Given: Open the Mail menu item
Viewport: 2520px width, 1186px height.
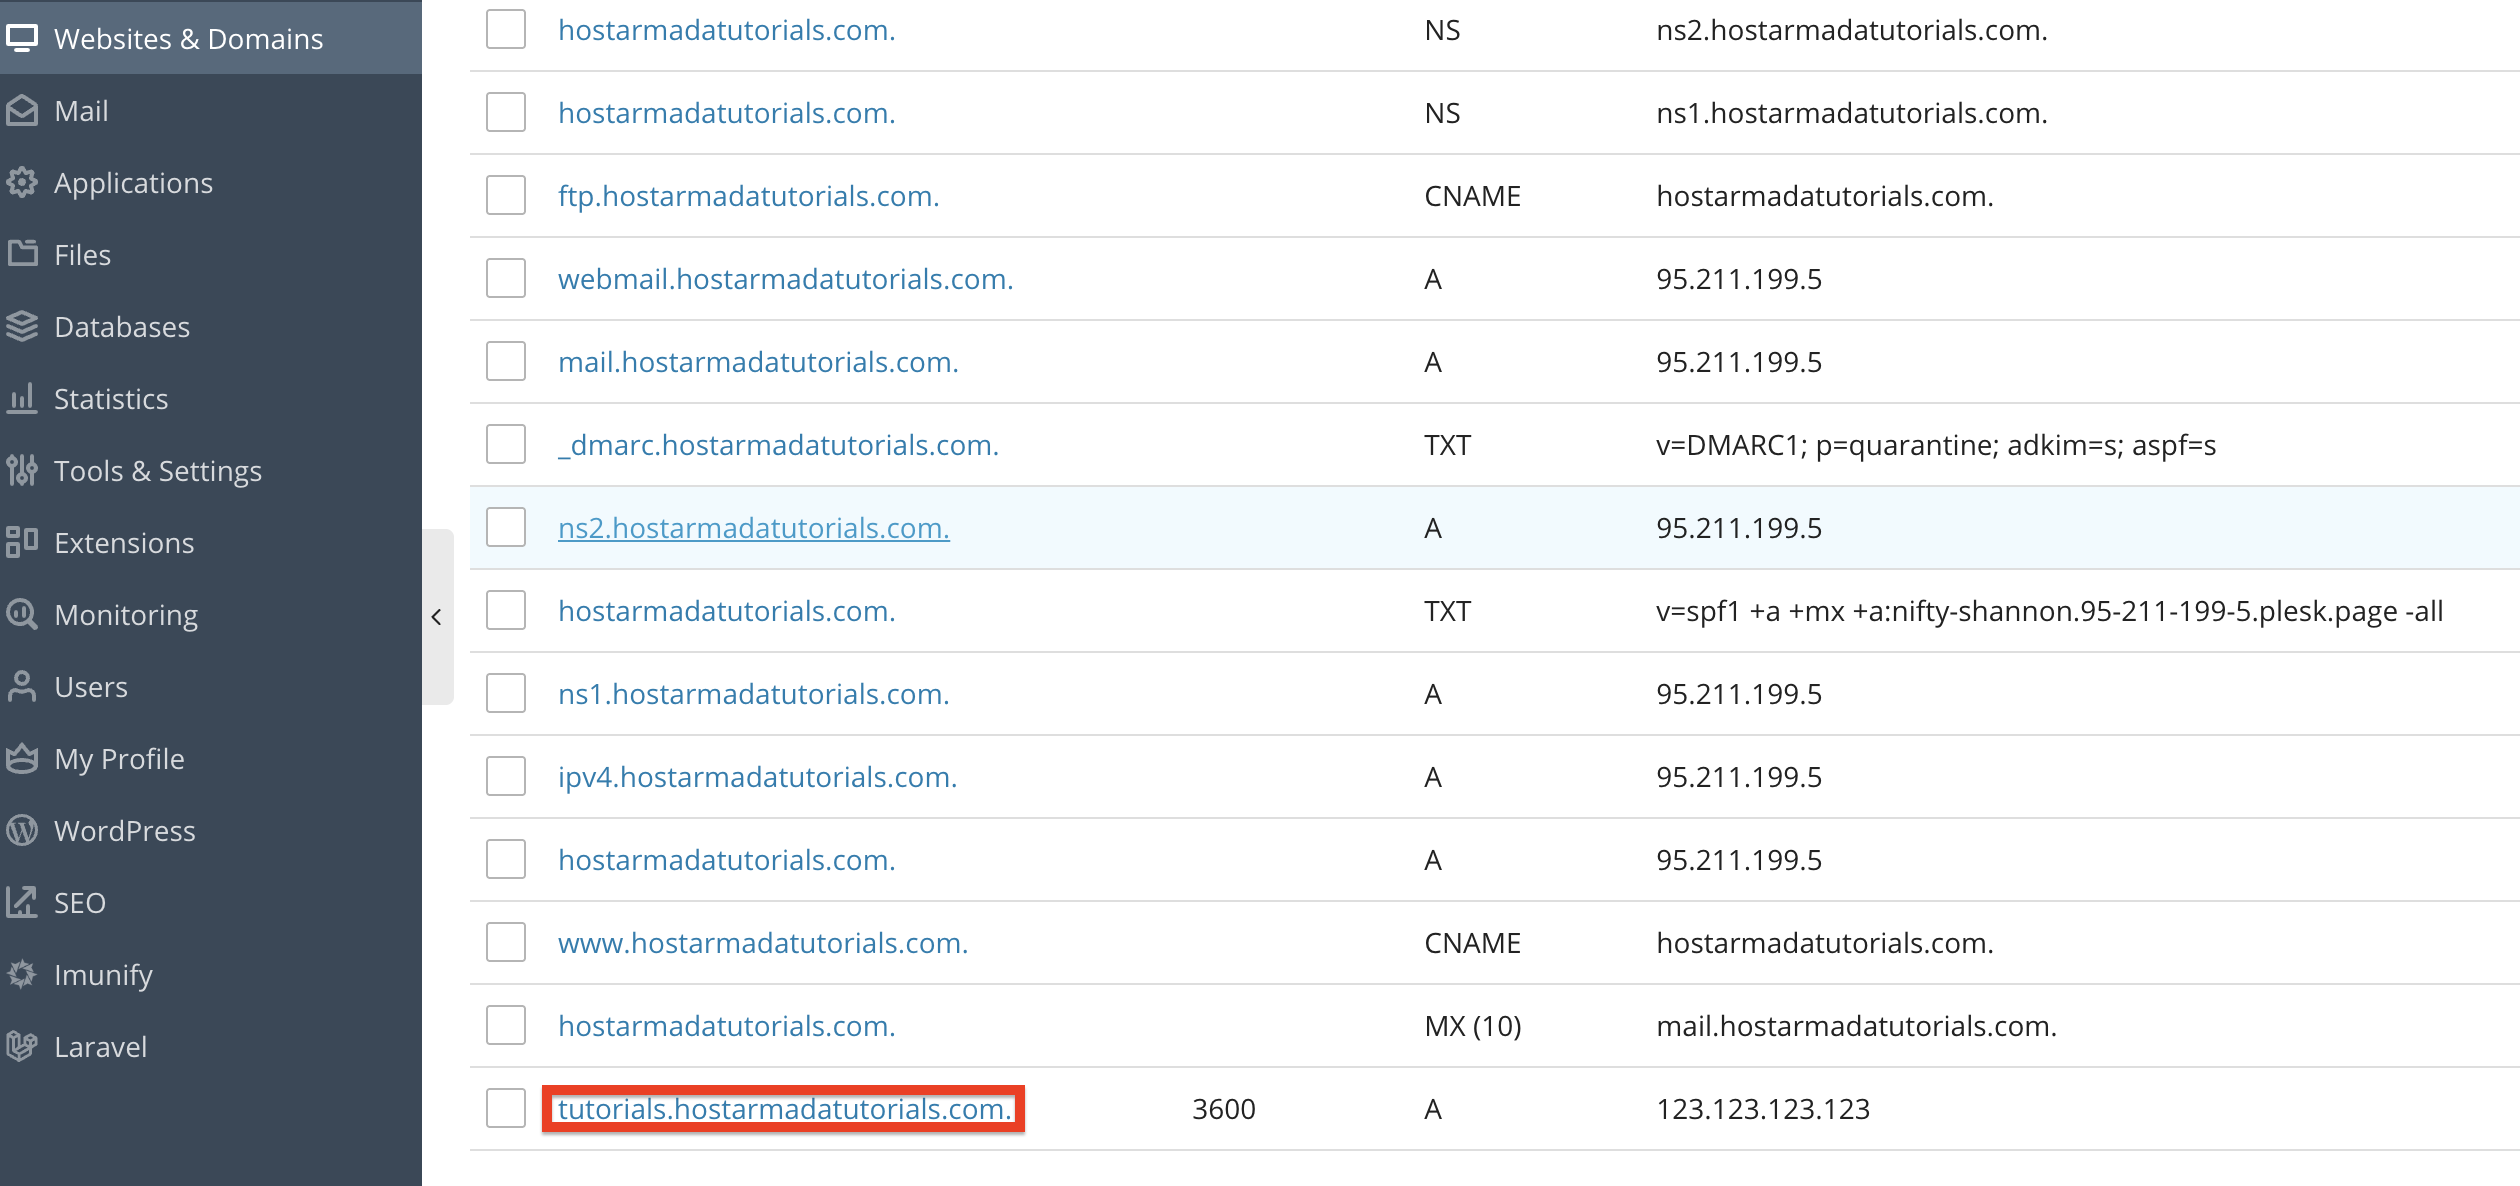Looking at the screenshot, I should point(82,111).
